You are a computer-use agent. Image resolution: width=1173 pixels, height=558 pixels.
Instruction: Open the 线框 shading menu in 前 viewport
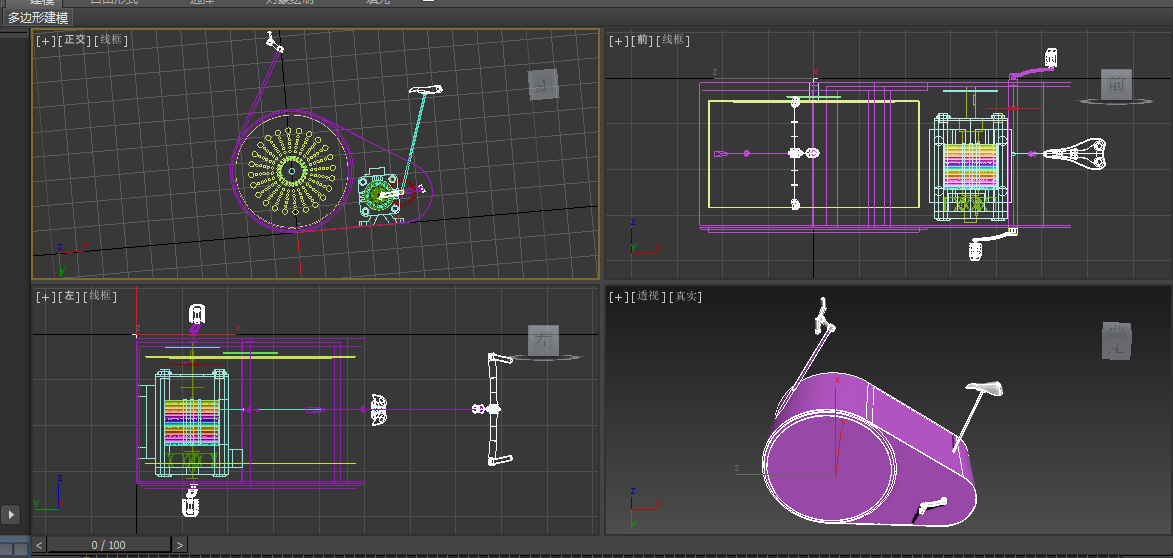coord(673,40)
